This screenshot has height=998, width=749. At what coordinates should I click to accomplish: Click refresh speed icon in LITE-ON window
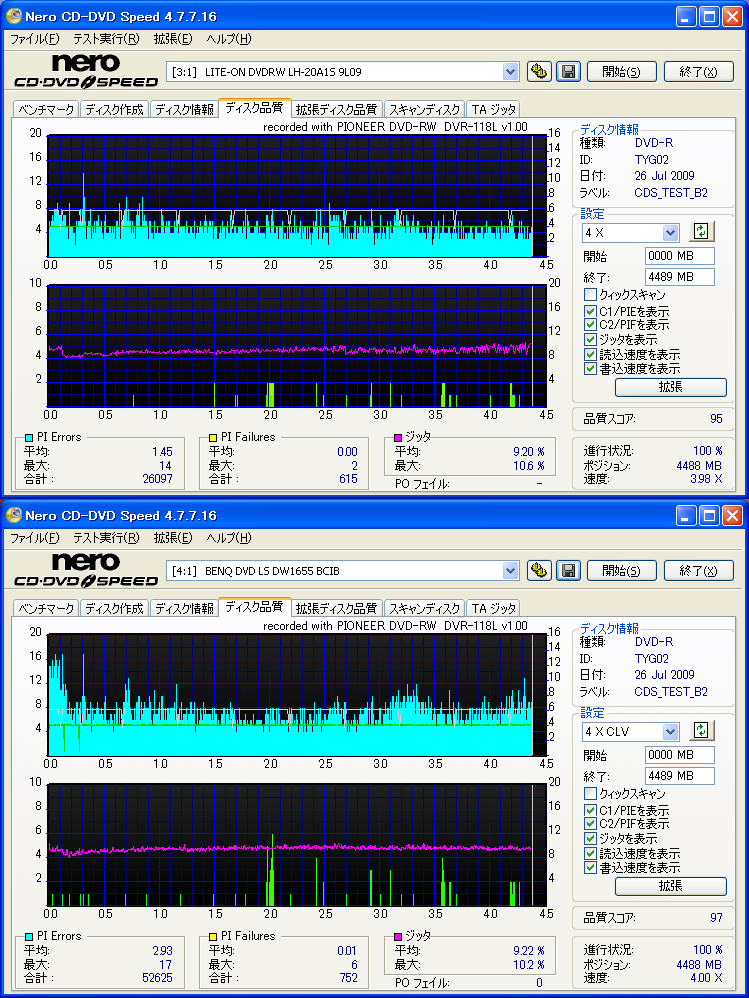click(x=701, y=232)
